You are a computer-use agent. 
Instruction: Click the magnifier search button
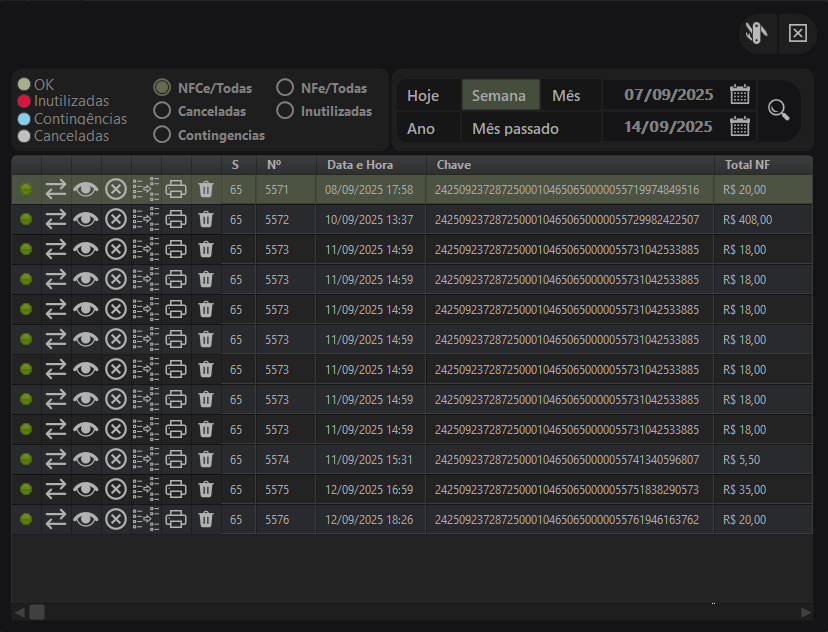(x=778, y=110)
